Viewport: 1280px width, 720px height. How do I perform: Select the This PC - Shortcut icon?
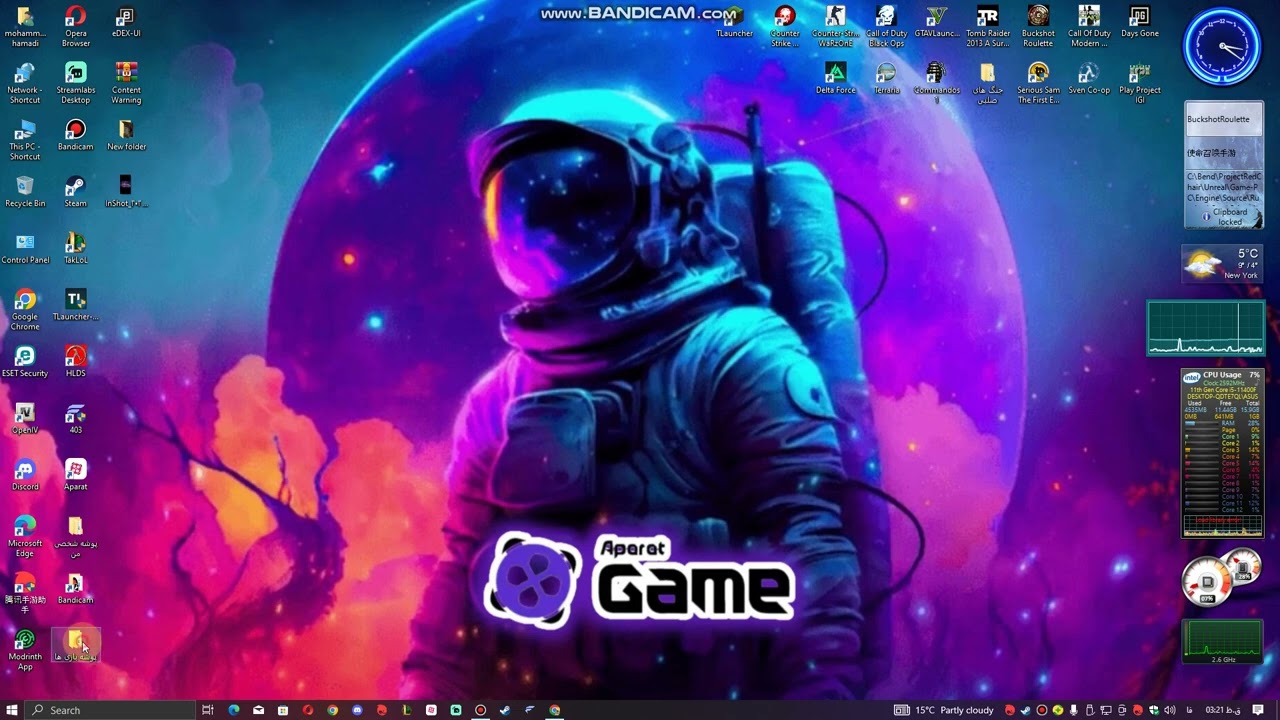point(25,140)
